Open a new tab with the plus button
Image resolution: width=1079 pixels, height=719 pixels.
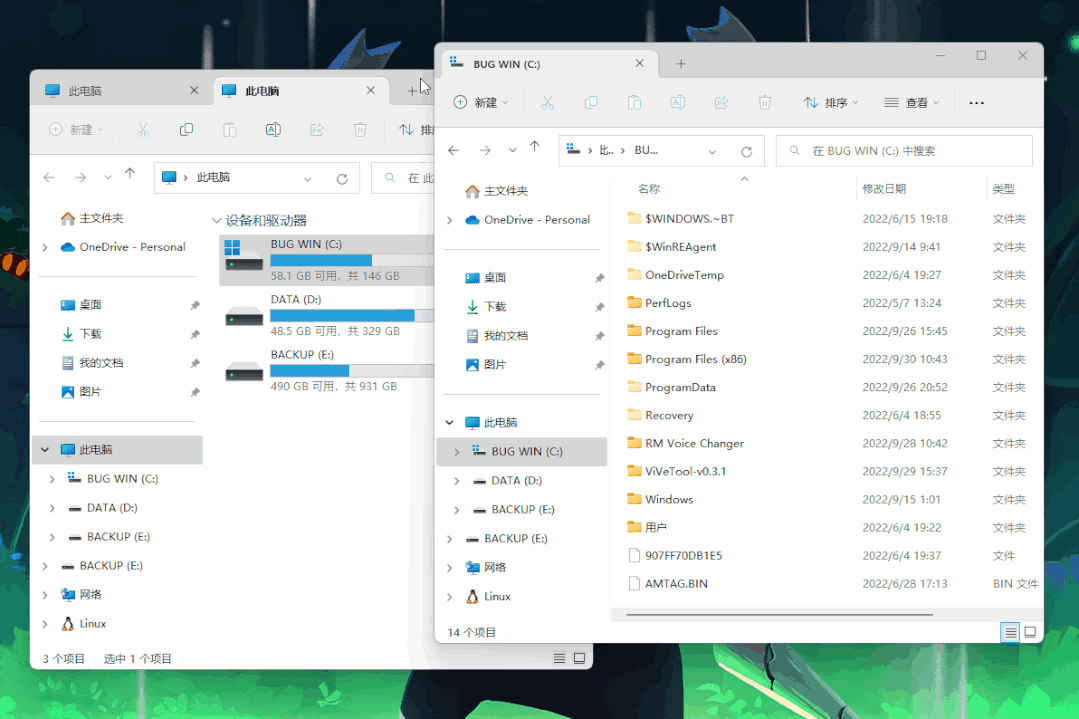pos(681,63)
